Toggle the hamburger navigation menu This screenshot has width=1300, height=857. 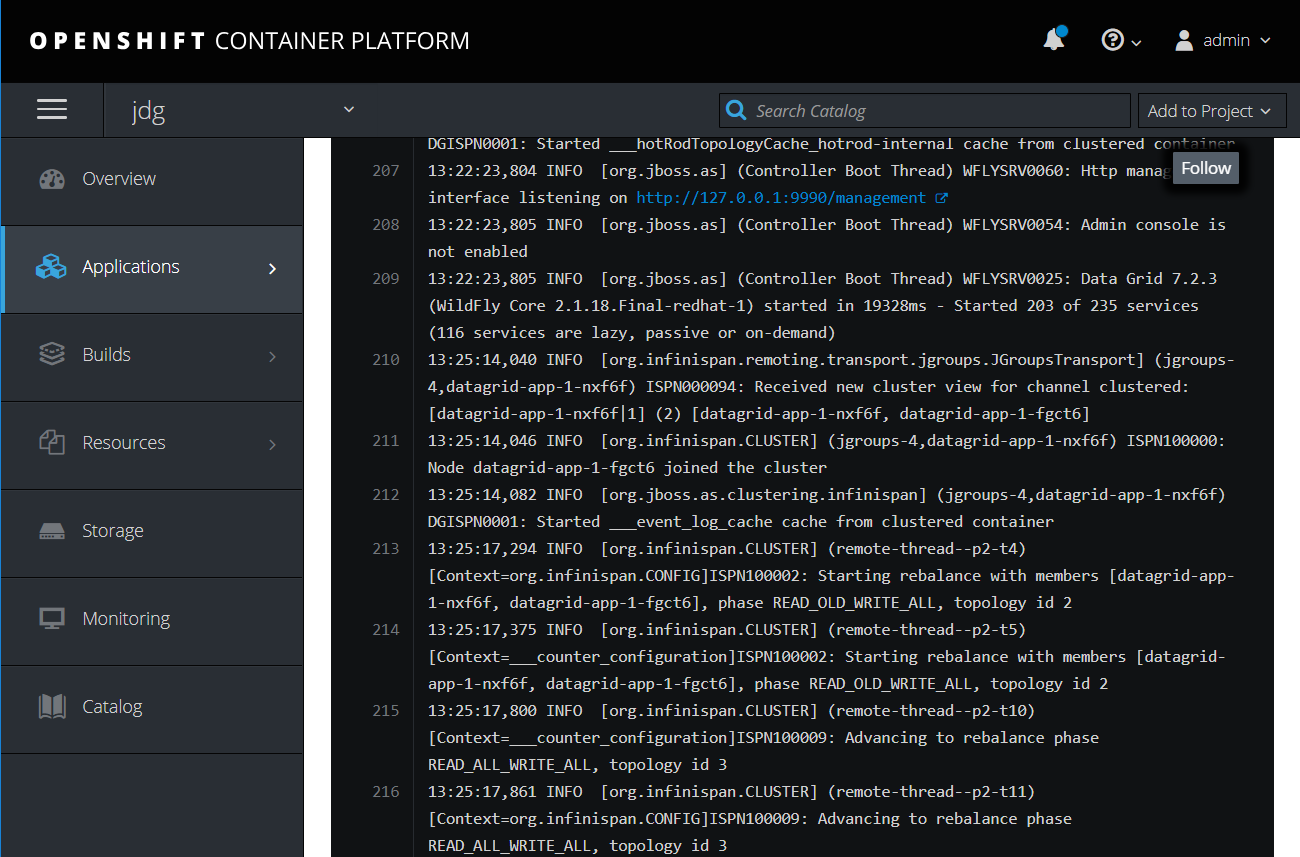pos(52,109)
